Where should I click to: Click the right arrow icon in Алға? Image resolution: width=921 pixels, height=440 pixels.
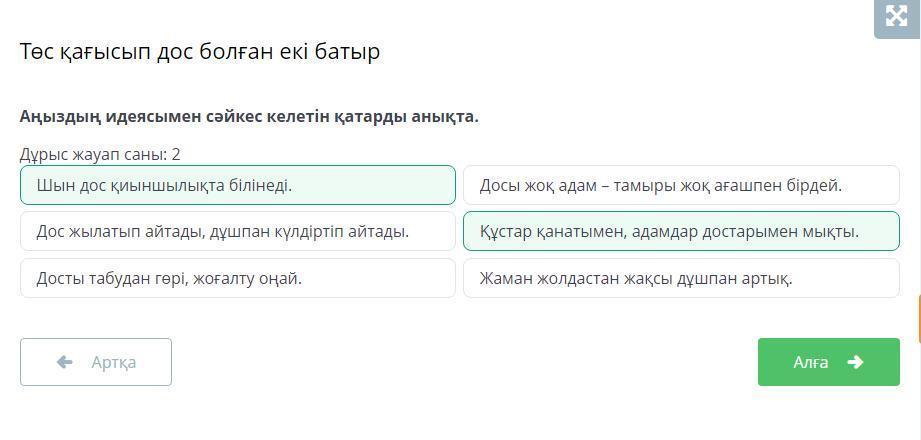click(855, 362)
